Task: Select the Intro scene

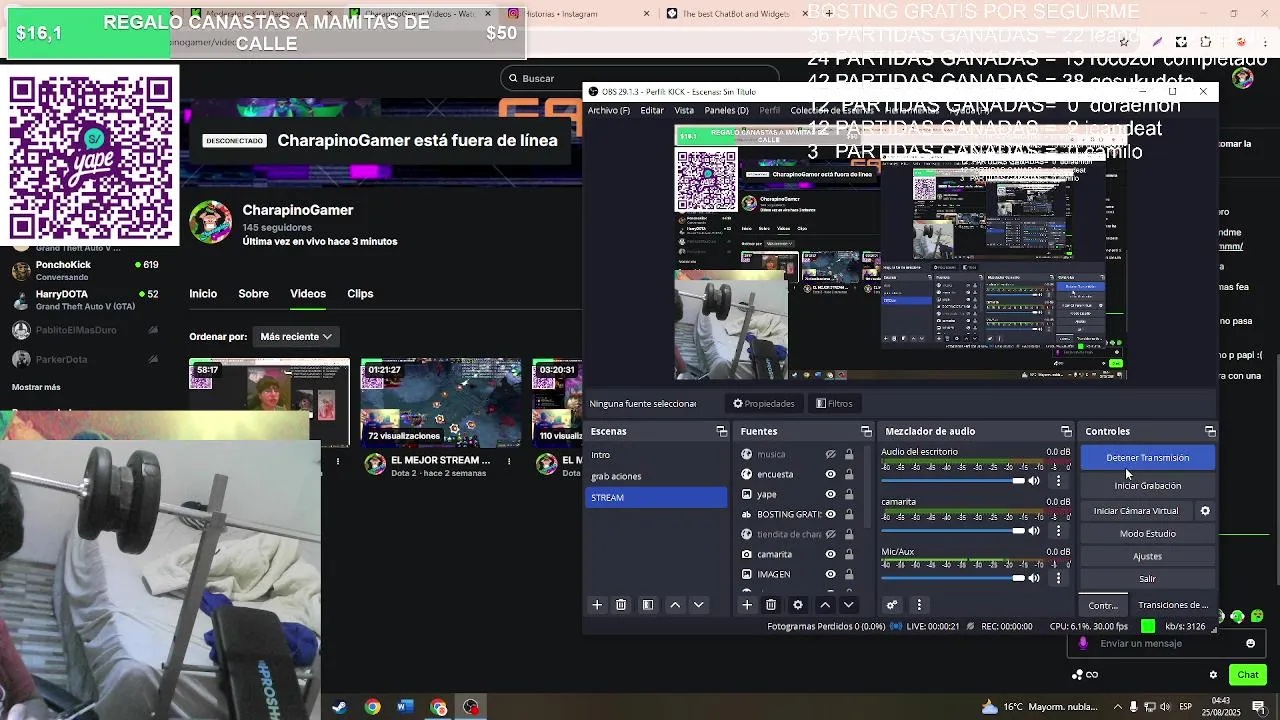Action: pyautogui.click(x=657, y=455)
